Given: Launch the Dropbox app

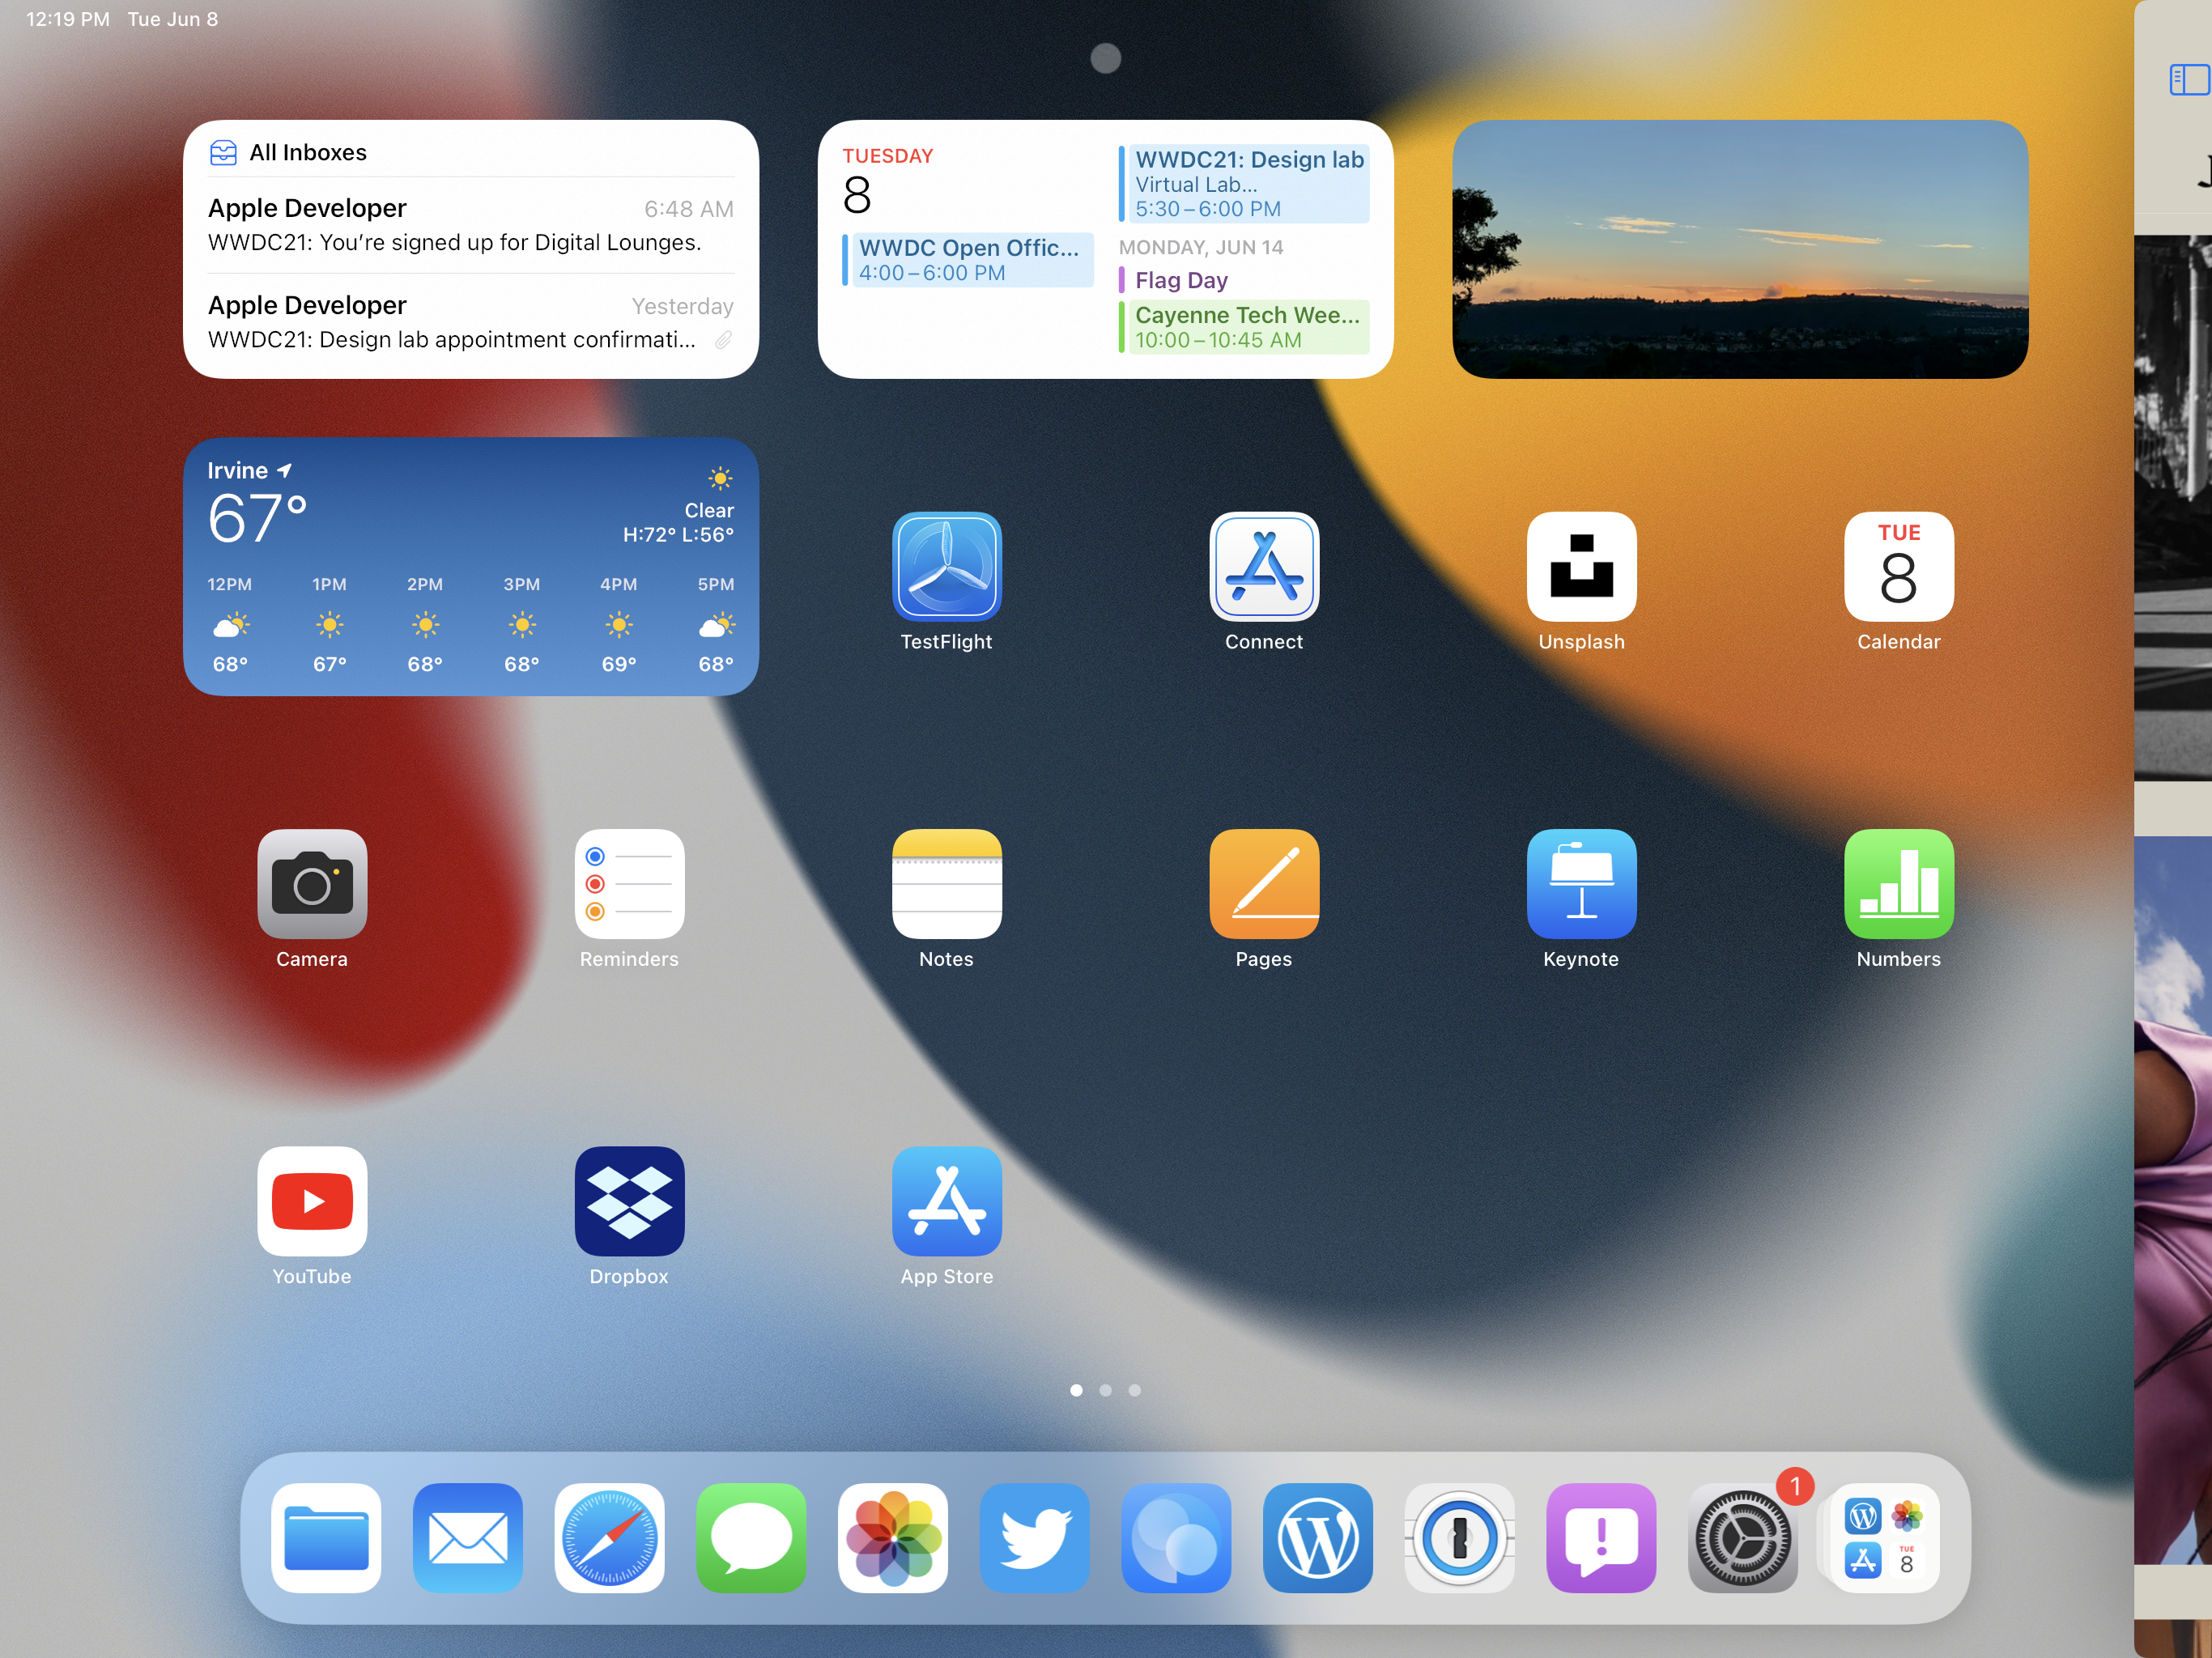Looking at the screenshot, I should click(629, 1200).
